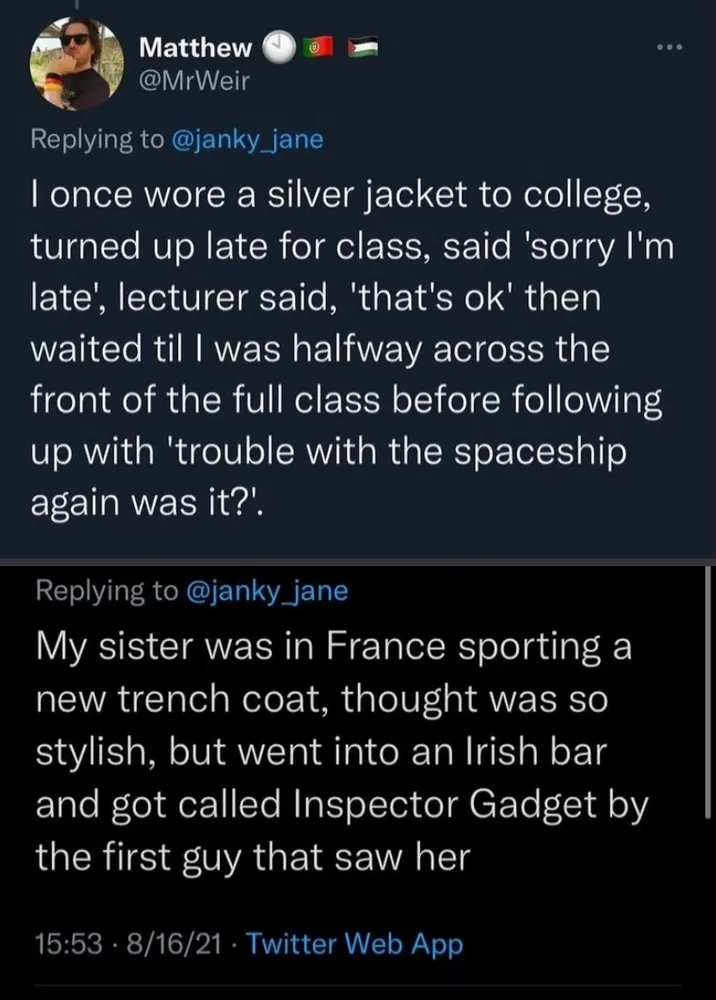Click the clock emoji beside Matthew's name
This screenshot has height=1000, width=716.
277,46
